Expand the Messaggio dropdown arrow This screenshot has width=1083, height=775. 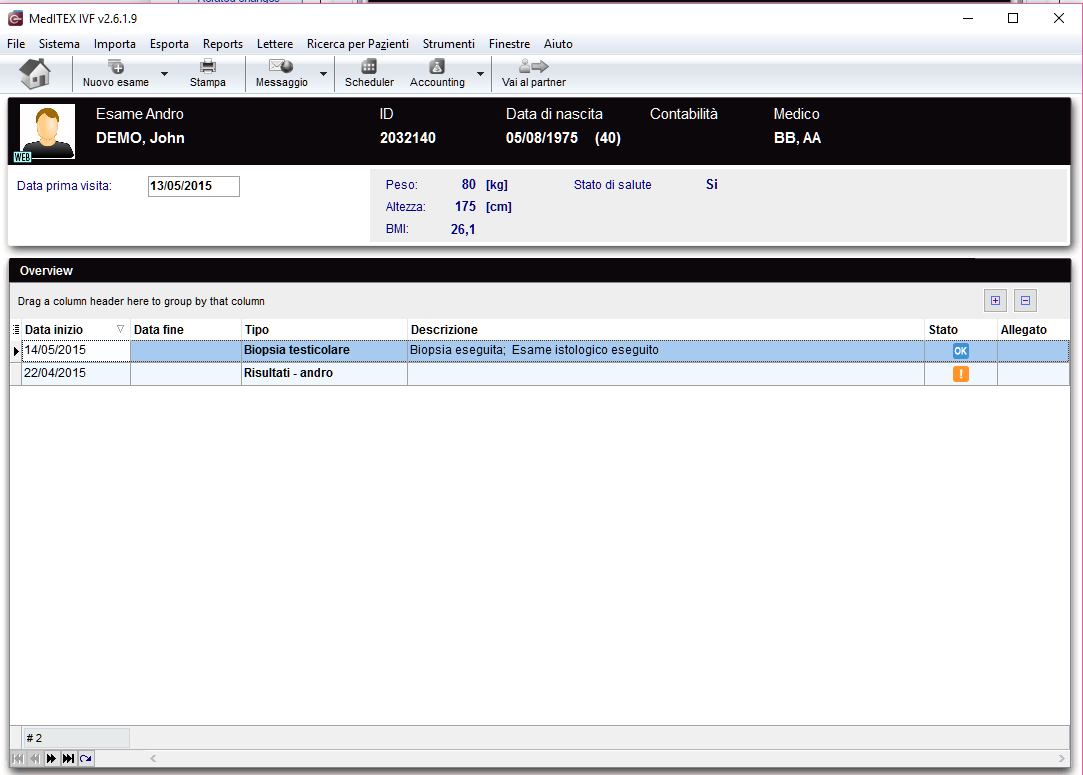click(323, 74)
